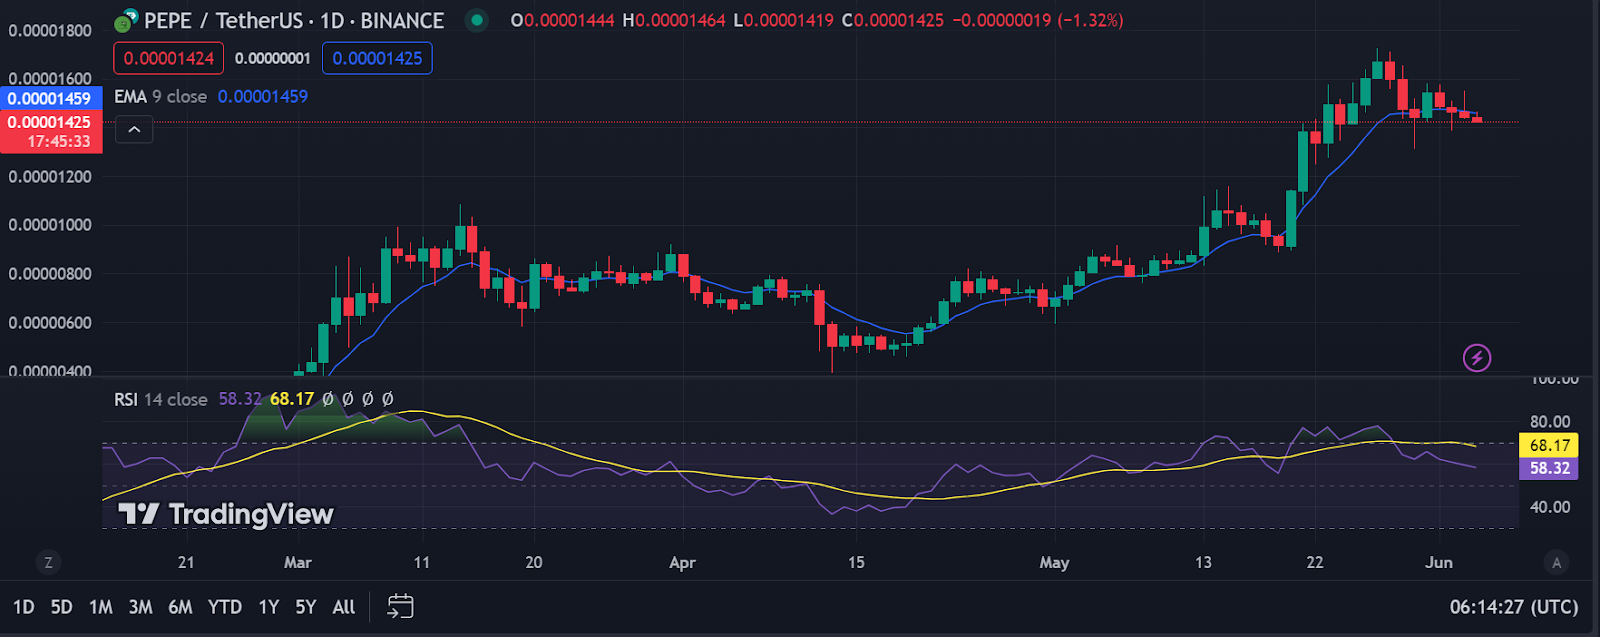1600x637 pixels.
Task: Select the YTD time range
Action: pyautogui.click(x=225, y=607)
